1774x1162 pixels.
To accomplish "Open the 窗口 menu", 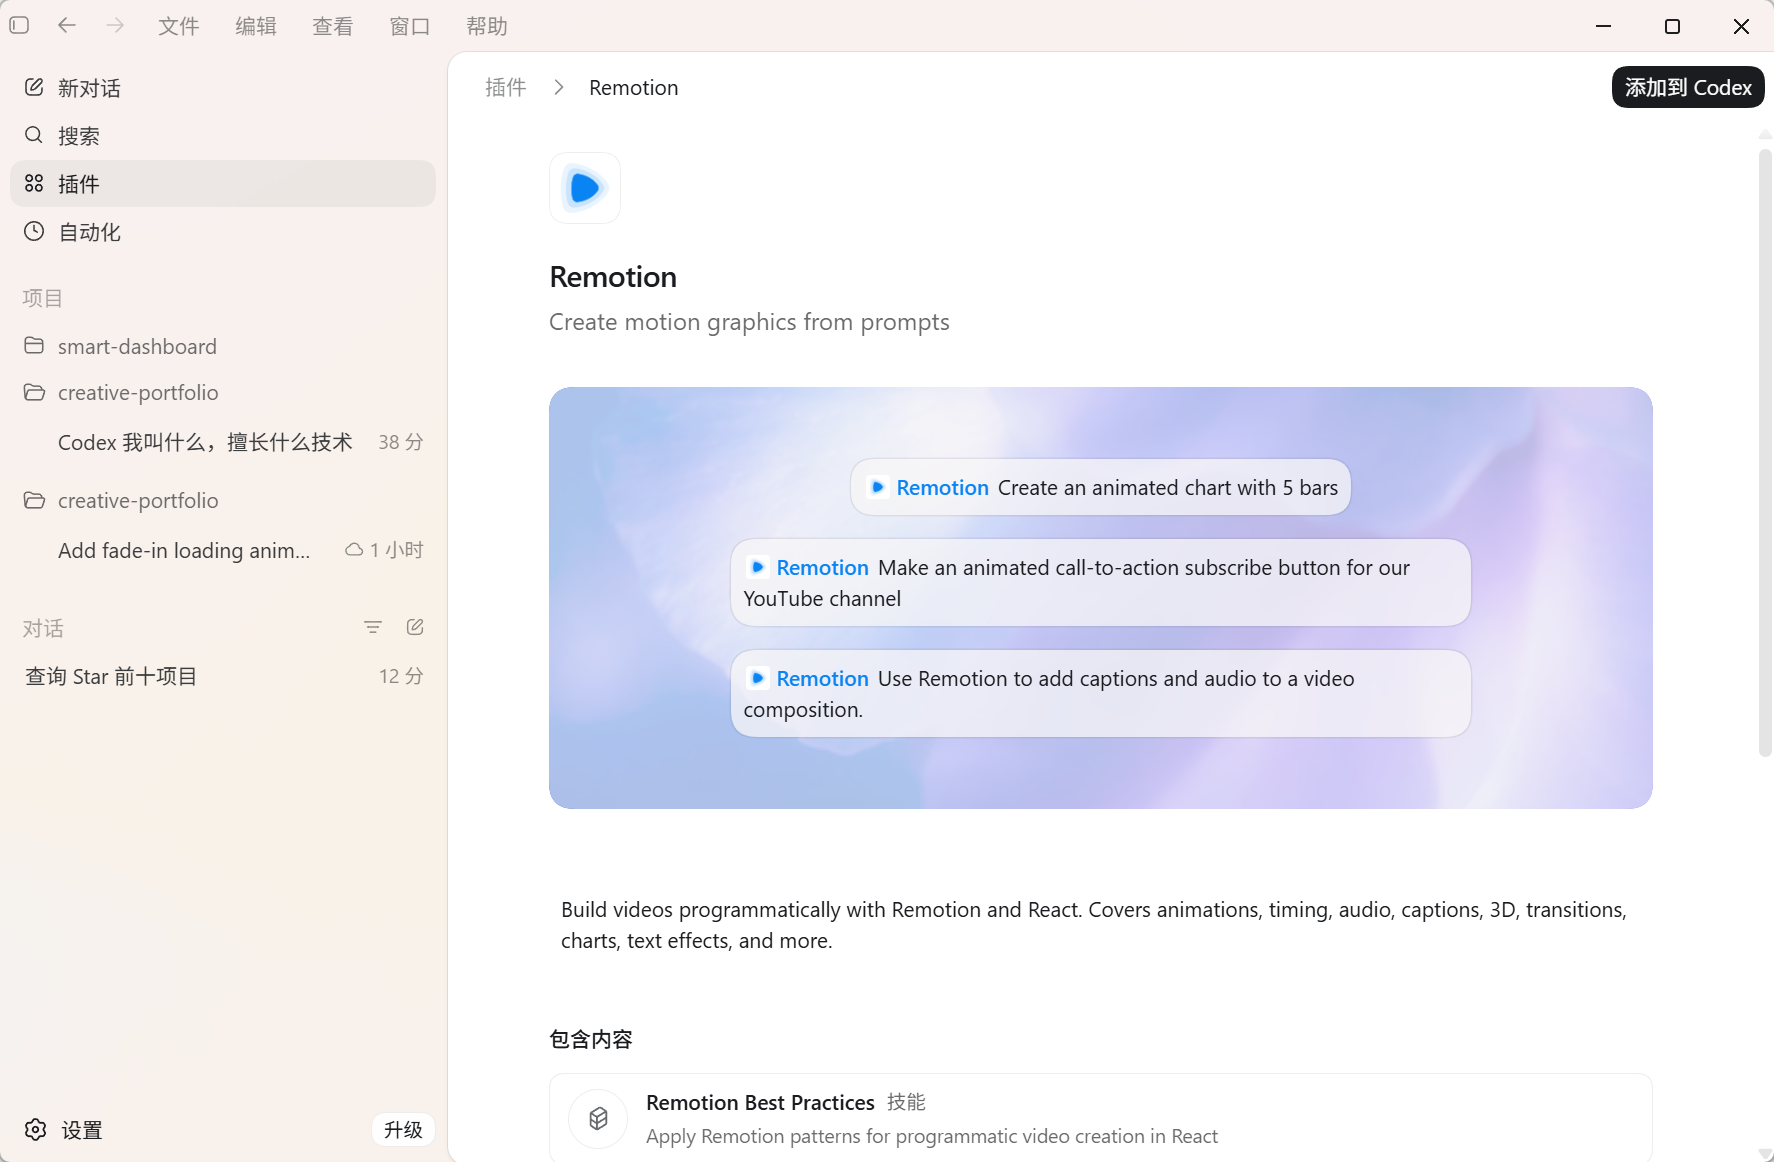I will tap(410, 26).
